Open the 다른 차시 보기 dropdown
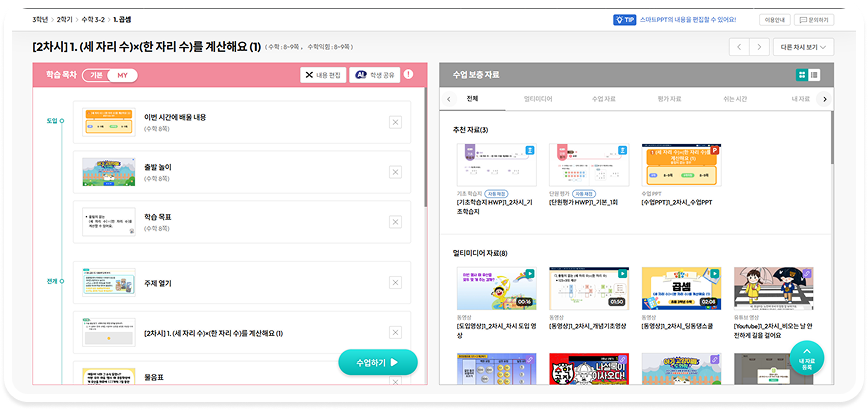Image resolution: width=868 pixels, height=410 pixels. 803,47
